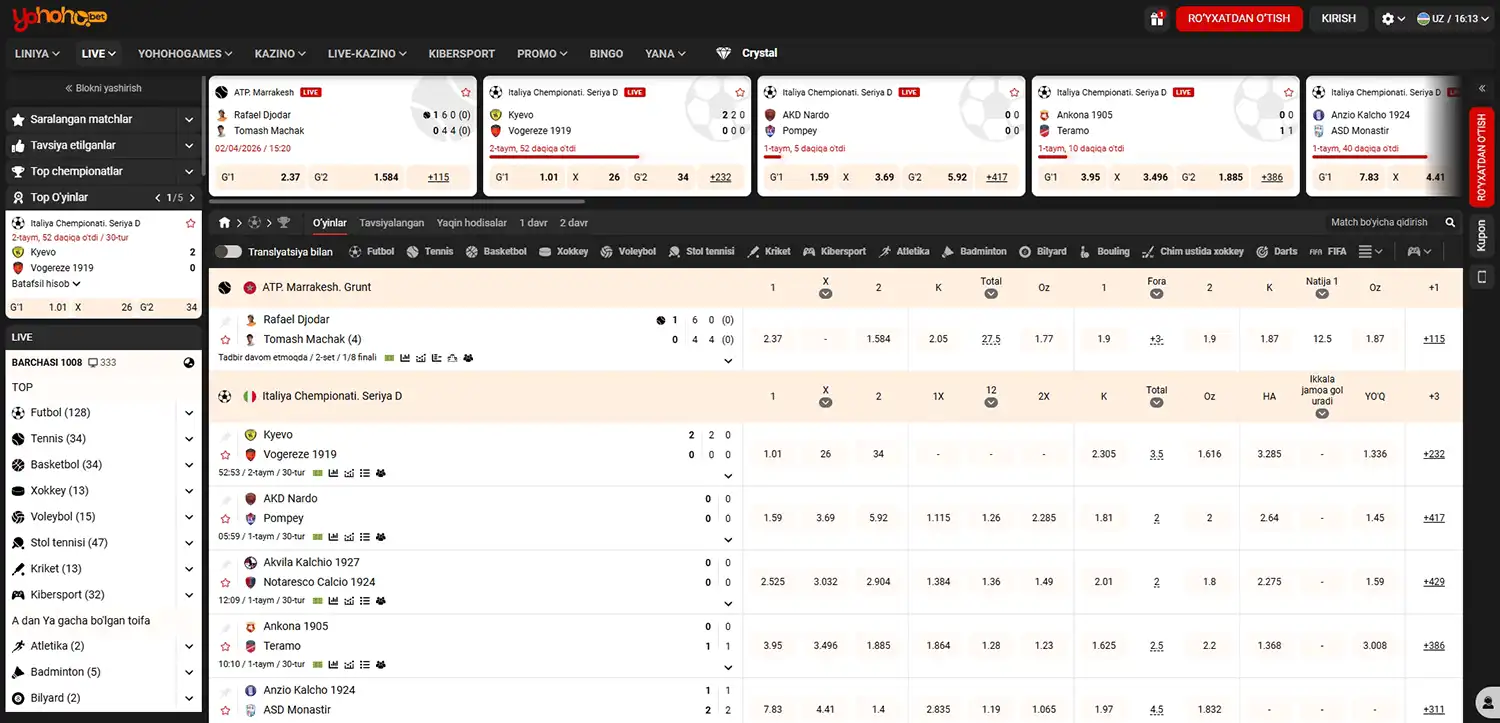Click Blokni yashirish to hide the sidebar
Image resolution: width=1500 pixels, height=723 pixels.
coord(103,88)
